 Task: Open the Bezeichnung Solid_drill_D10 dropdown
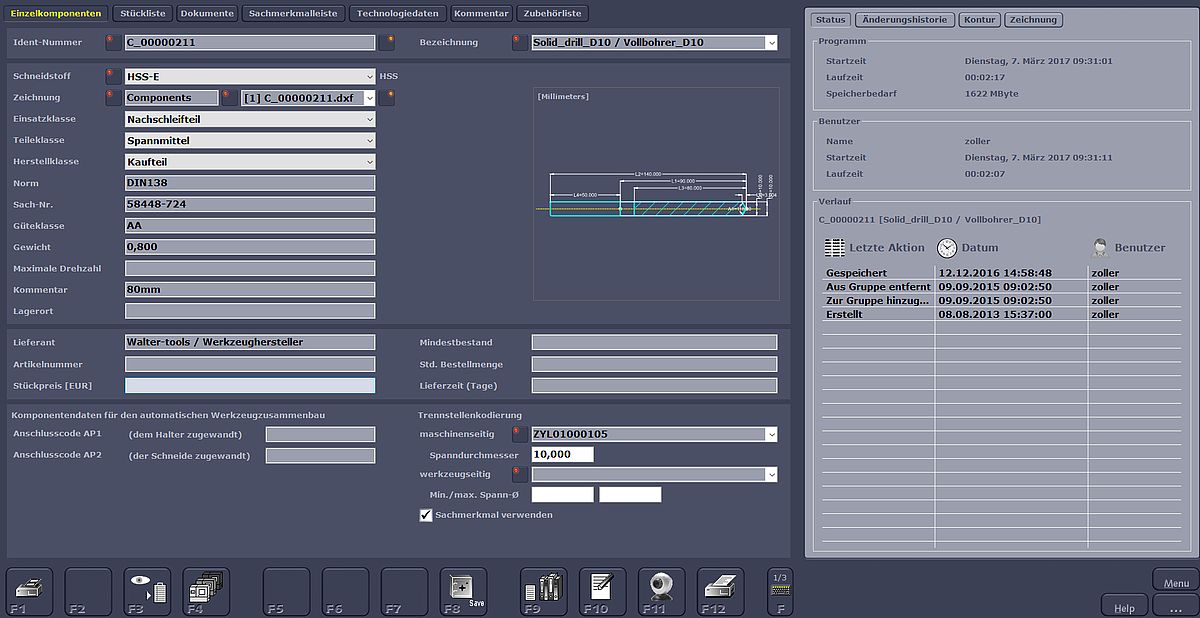pyautogui.click(x=770, y=43)
